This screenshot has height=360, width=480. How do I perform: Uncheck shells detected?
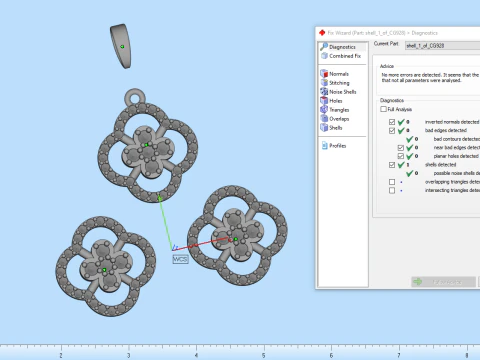[x=392, y=165]
